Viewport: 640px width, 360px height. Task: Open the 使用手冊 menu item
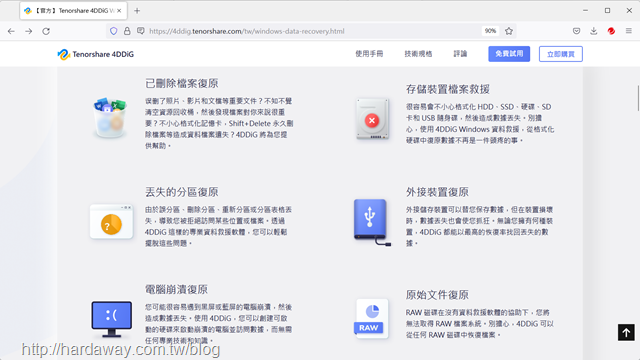[x=369, y=54]
